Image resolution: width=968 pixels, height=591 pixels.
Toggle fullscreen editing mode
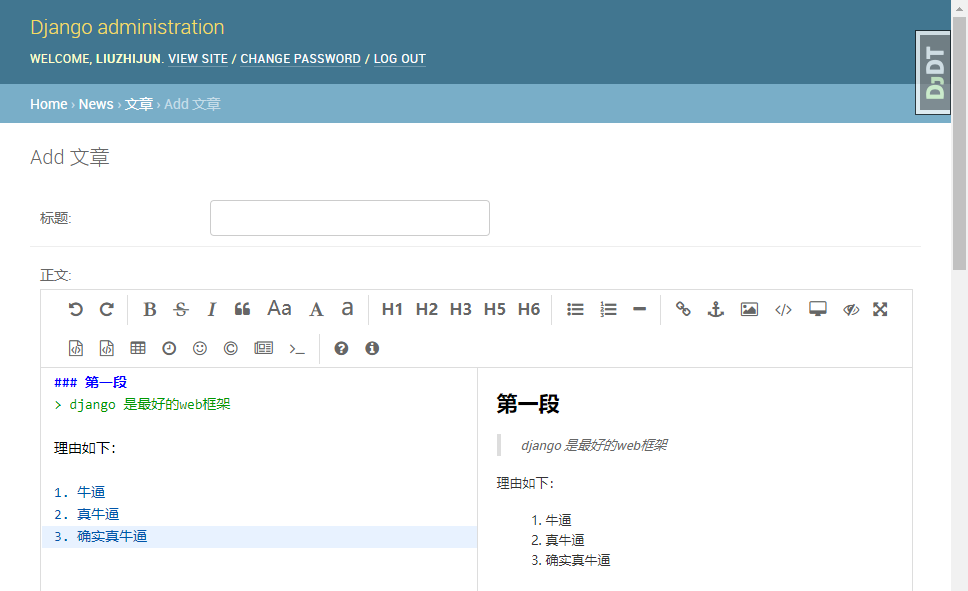click(x=880, y=309)
